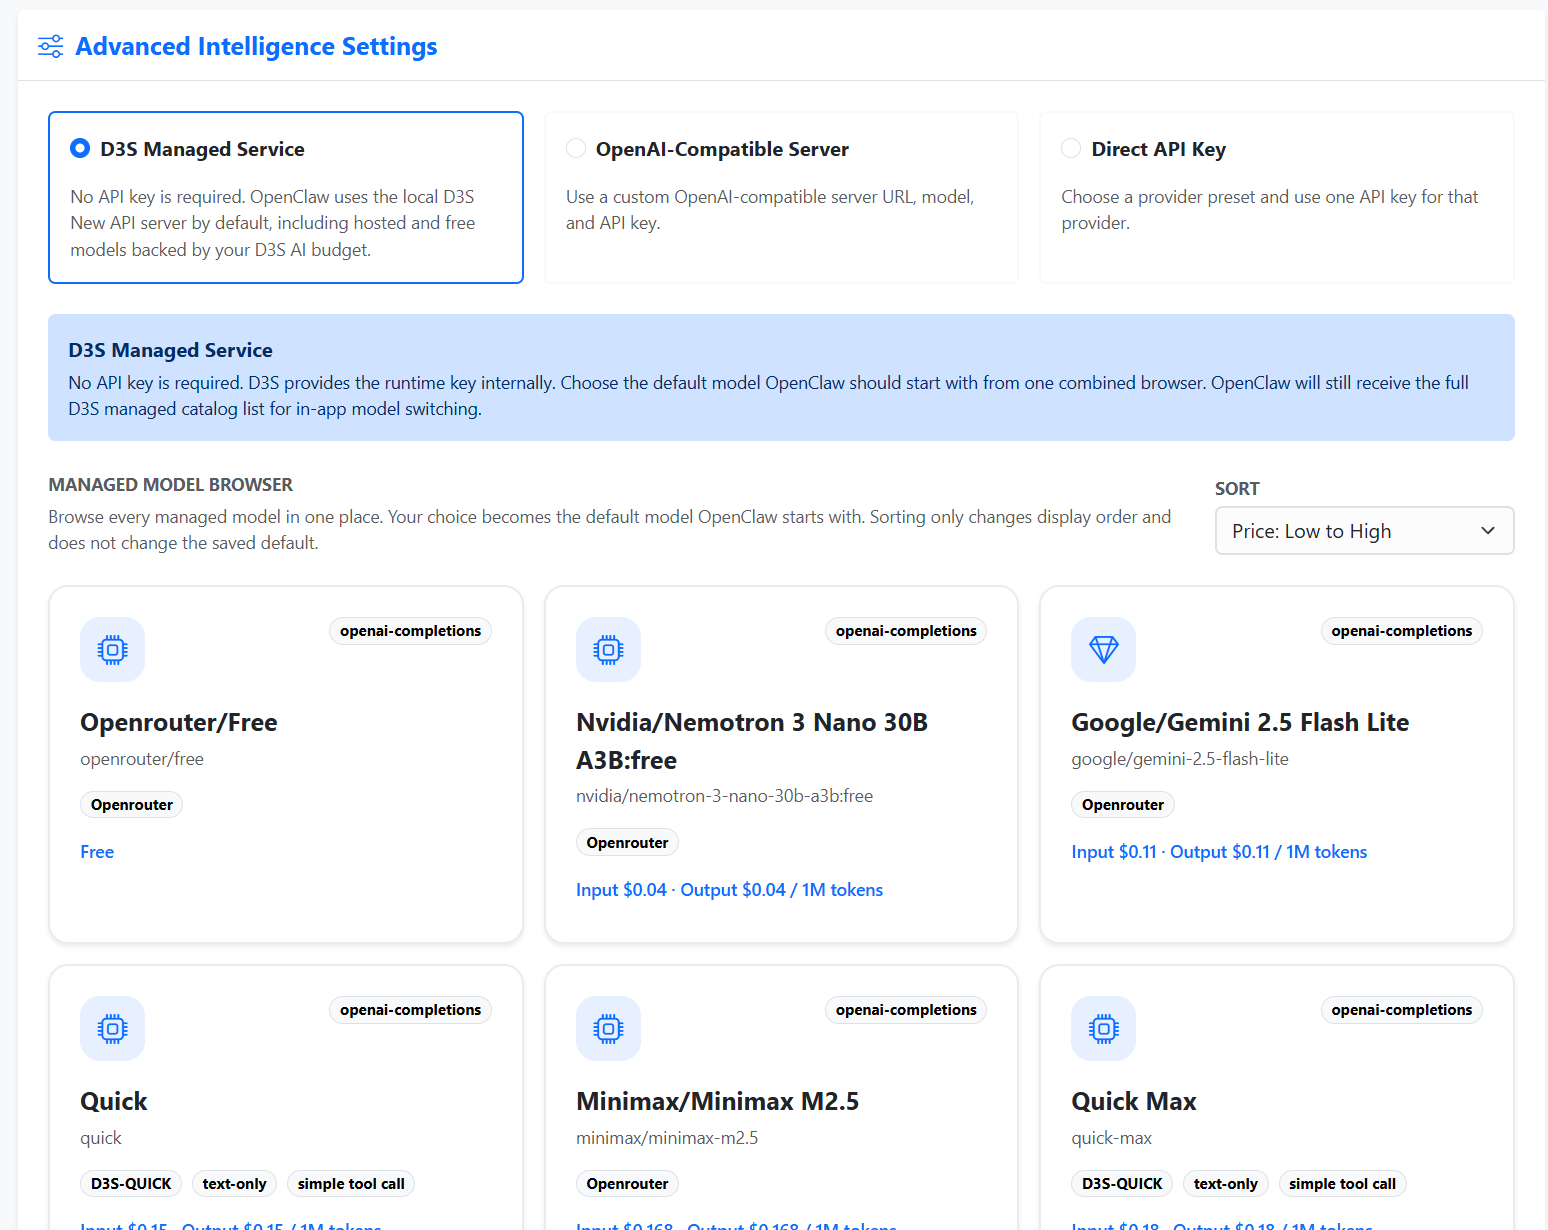Choose the Direct API Key radio option
1548x1230 pixels.
1071,149
